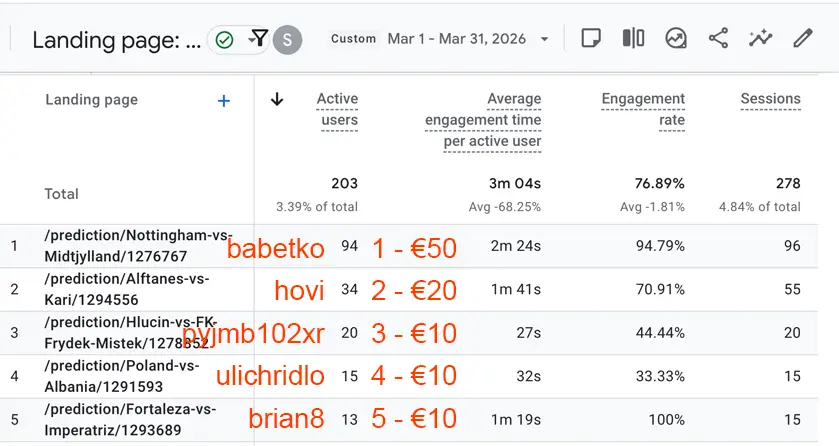This screenshot has height=446, width=839.
Task: Open the insights chart icon
Action: coord(676,38)
